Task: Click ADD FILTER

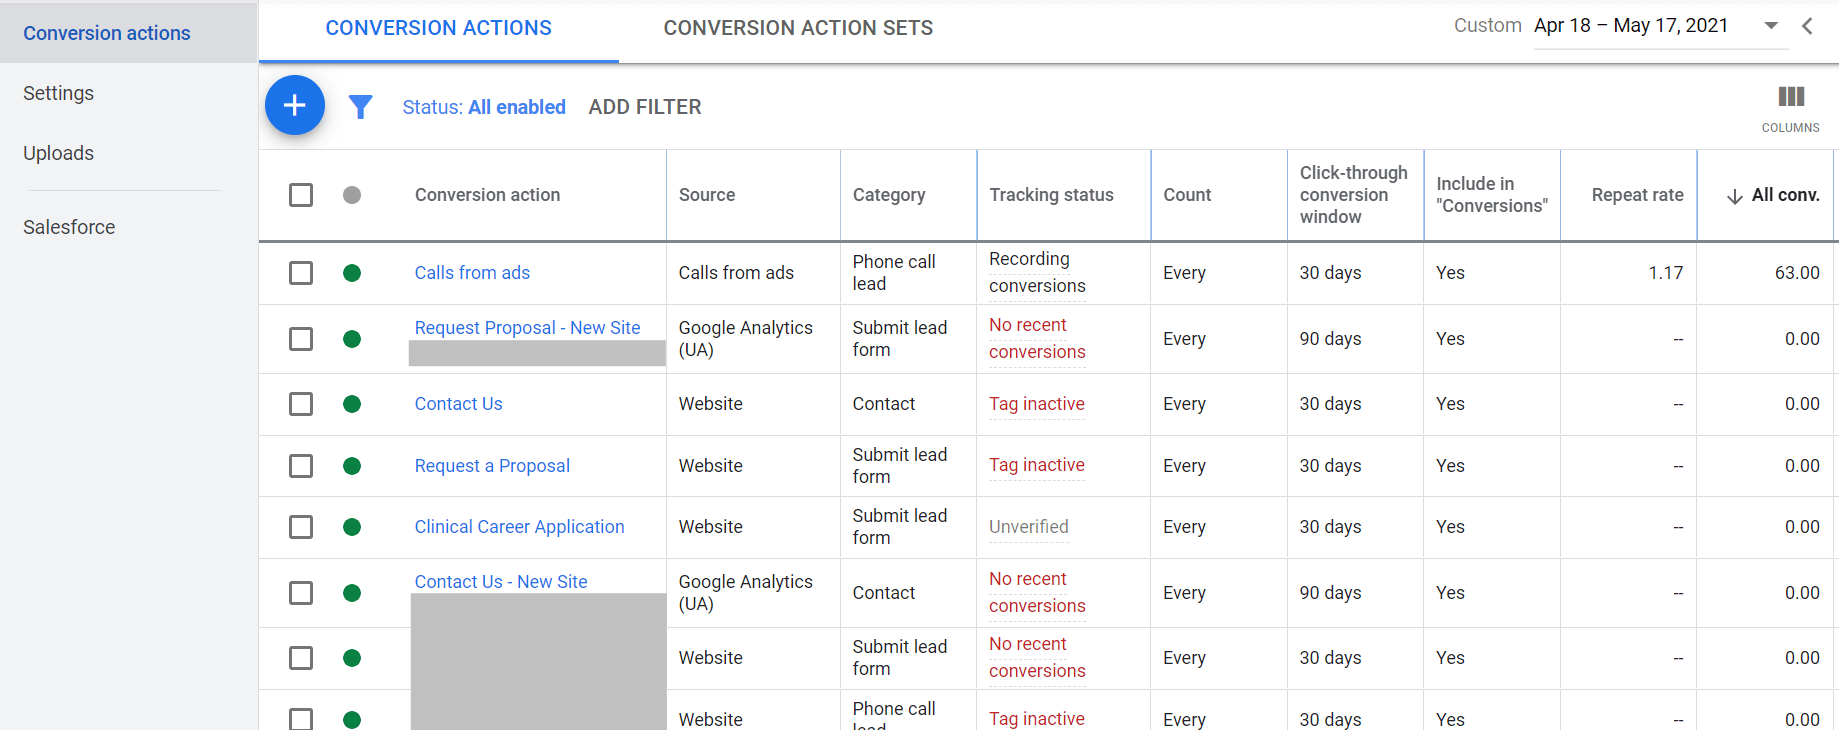Action: (645, 107)
